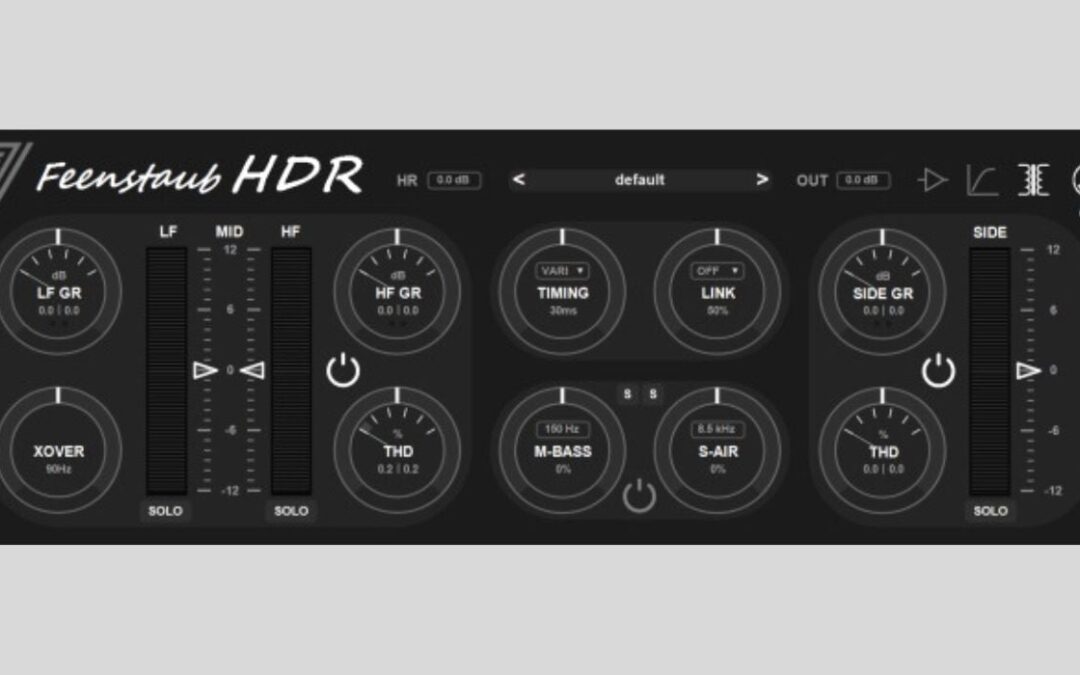Click the rightmost circular icon in the header
This screenshot has height=675, width=1080.
(x=1076, y=178)
